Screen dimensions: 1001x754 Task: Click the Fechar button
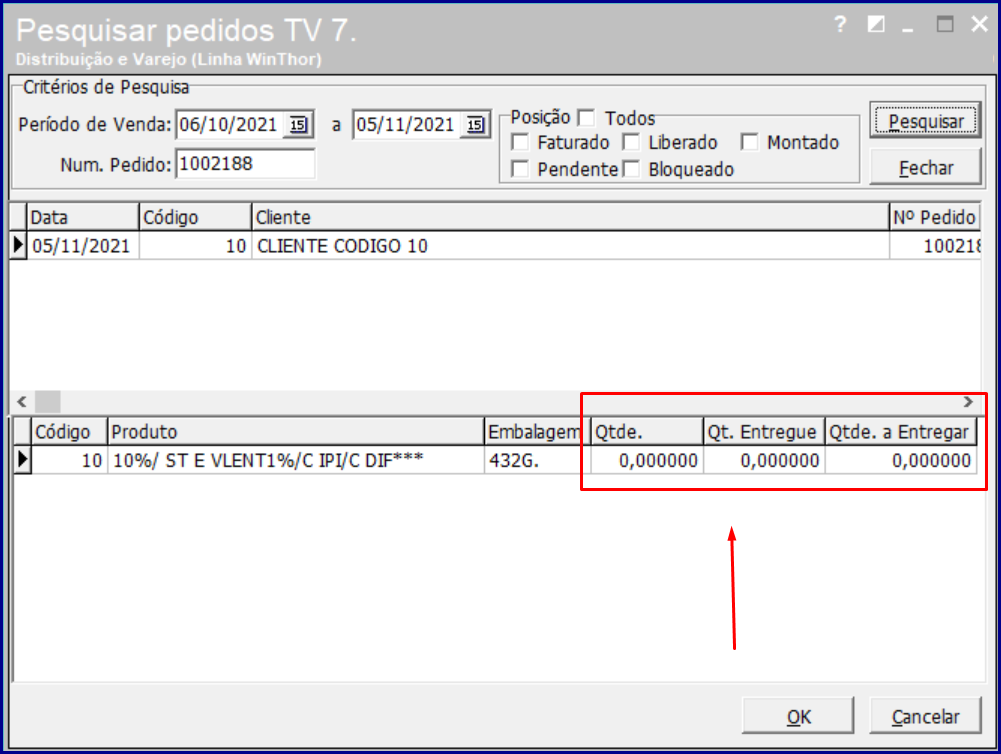coord(926,167)
